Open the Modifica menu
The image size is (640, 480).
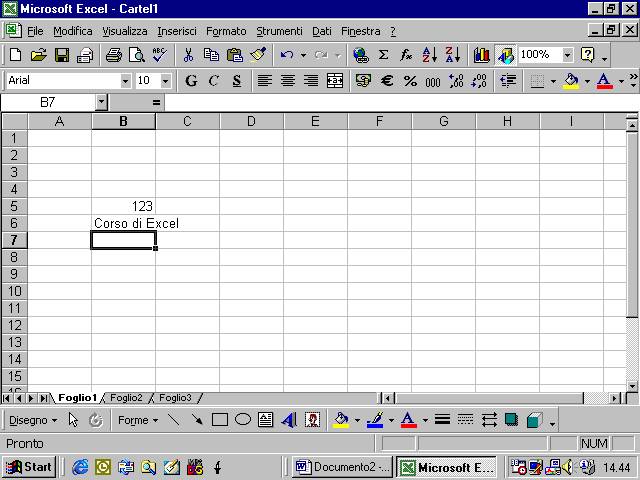pos(73,31)
